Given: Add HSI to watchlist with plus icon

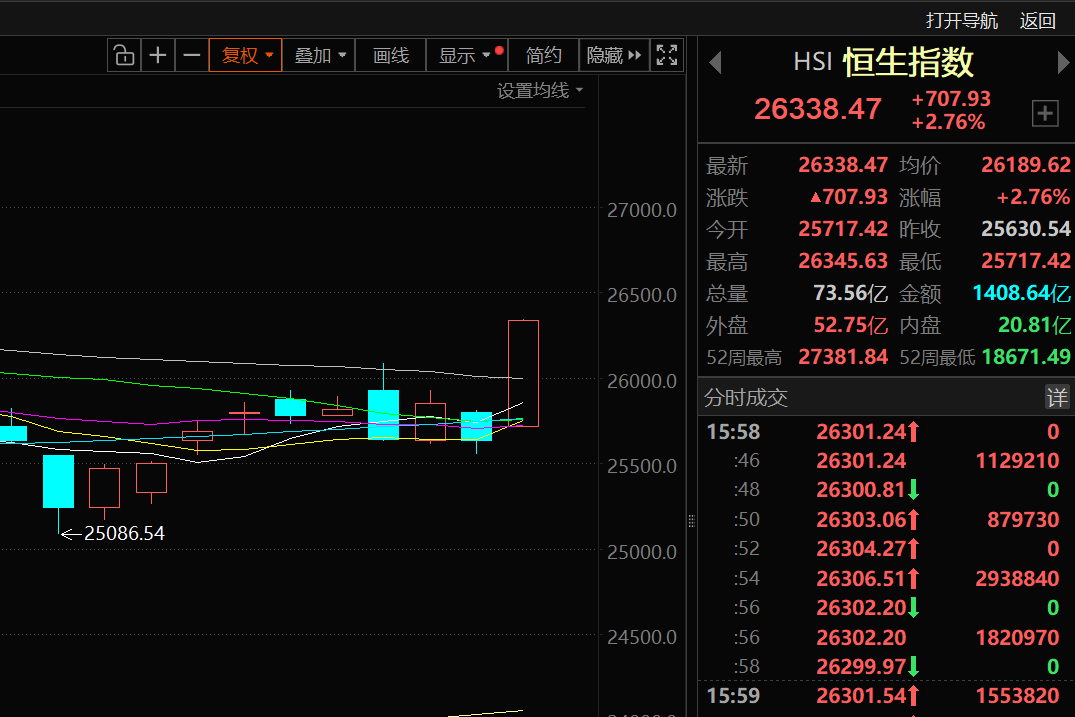Looking at the screenshot, I should coord(1044,114).
